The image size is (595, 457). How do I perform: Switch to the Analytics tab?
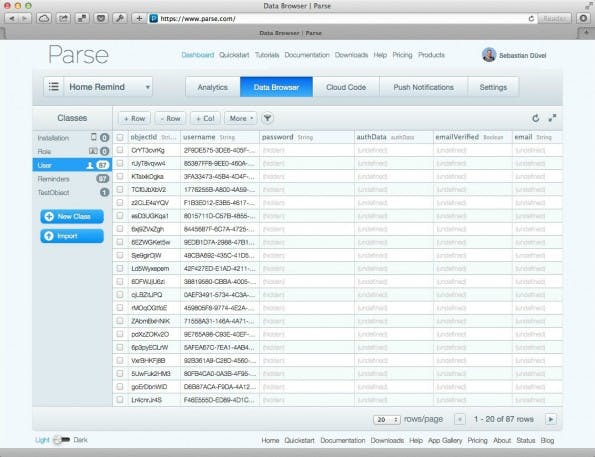coord(212,87)
